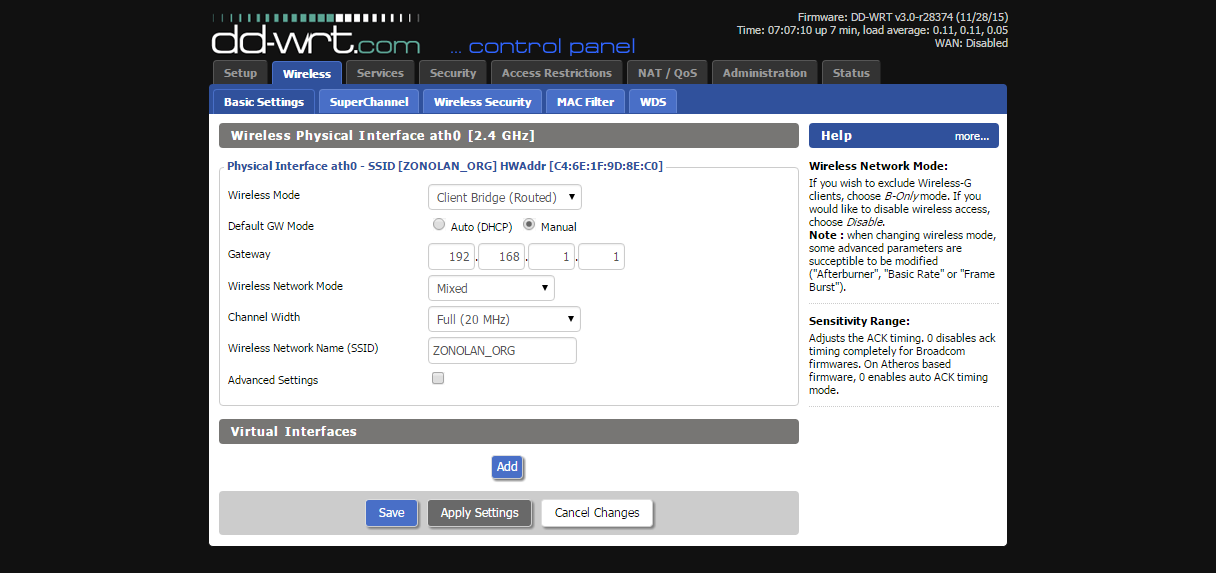
Task: Select Auto (DHCP) gateway mode
Action: pos(438,225)
